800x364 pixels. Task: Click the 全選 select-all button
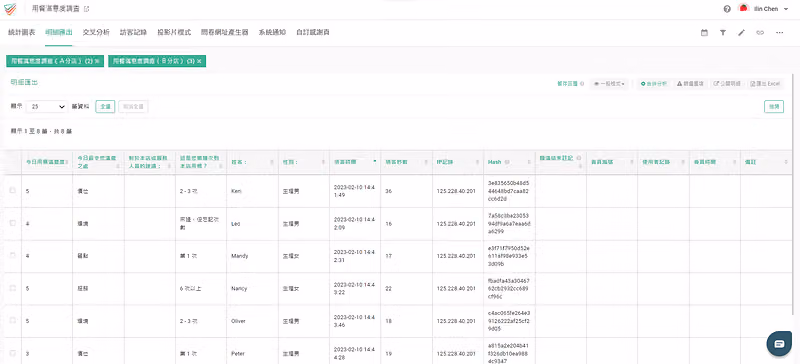tap(105, 107)
